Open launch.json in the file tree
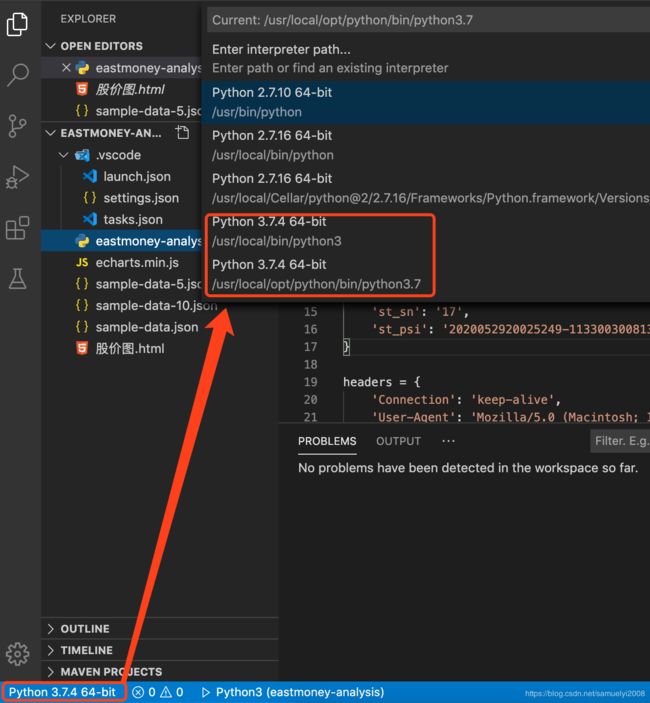 (x=137, y=177)
